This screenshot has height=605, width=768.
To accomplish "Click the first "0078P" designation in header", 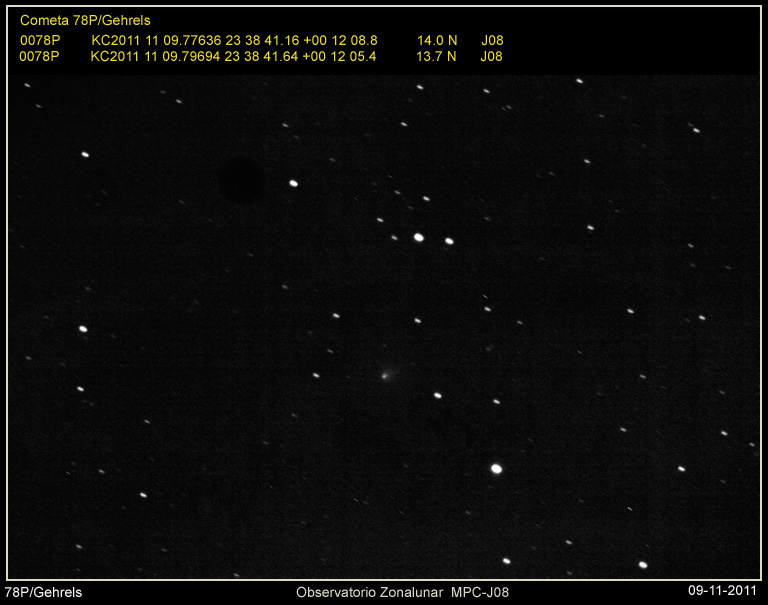I will click(x=40, y=40).
